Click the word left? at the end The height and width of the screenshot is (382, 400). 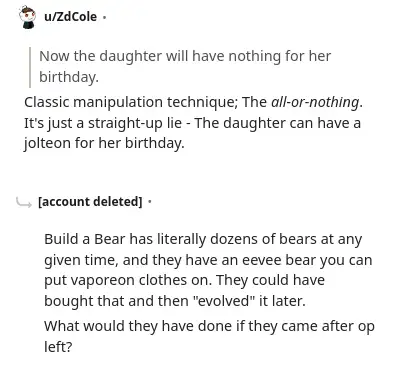coord(58,347)
